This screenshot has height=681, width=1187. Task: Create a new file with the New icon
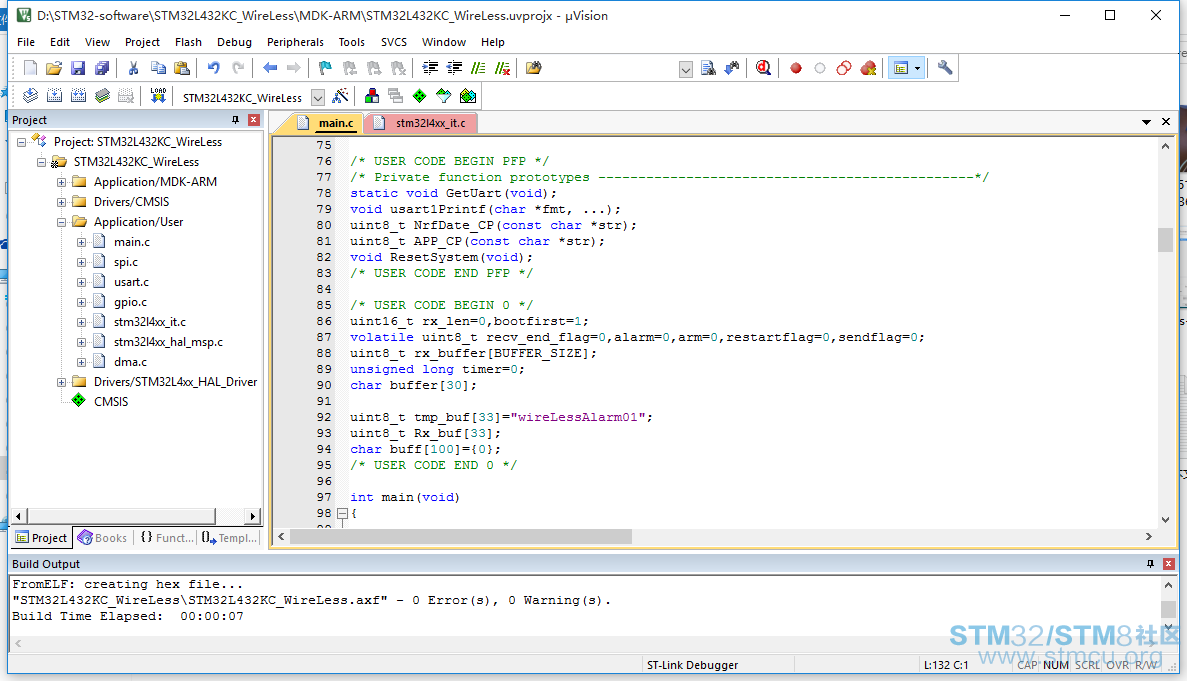click(30, 68)
